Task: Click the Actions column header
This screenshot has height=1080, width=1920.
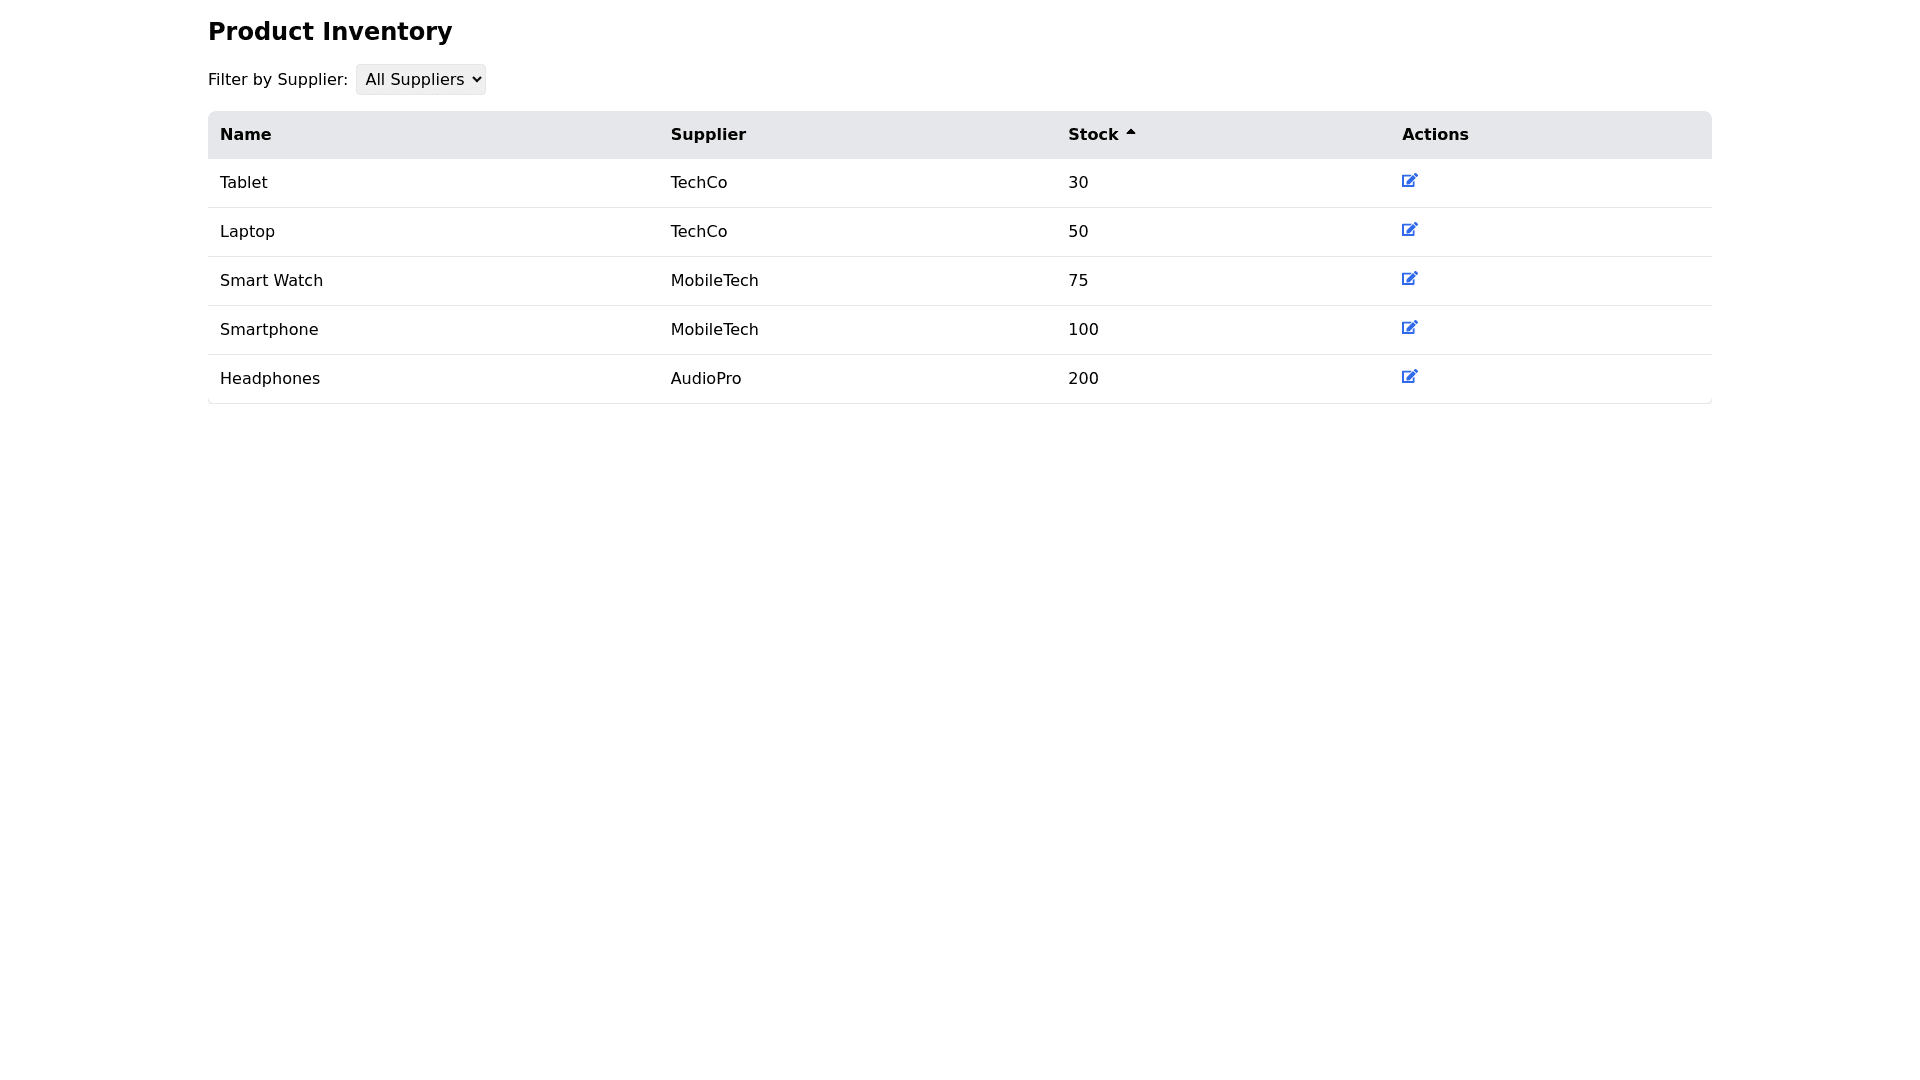Action: (x=1434, y=135)
